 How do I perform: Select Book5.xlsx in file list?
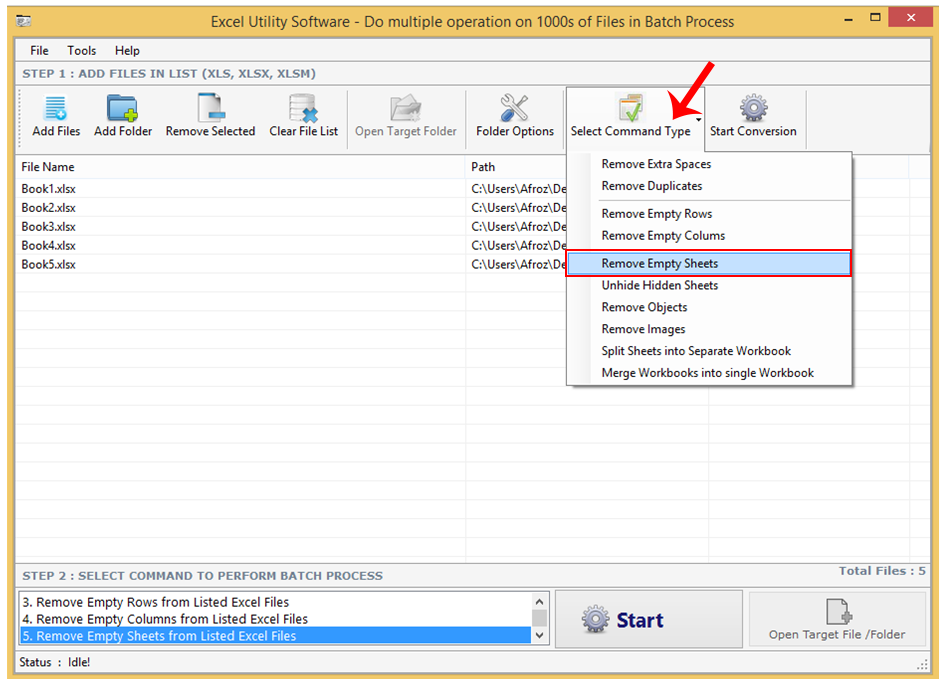(x=48, y=264)
